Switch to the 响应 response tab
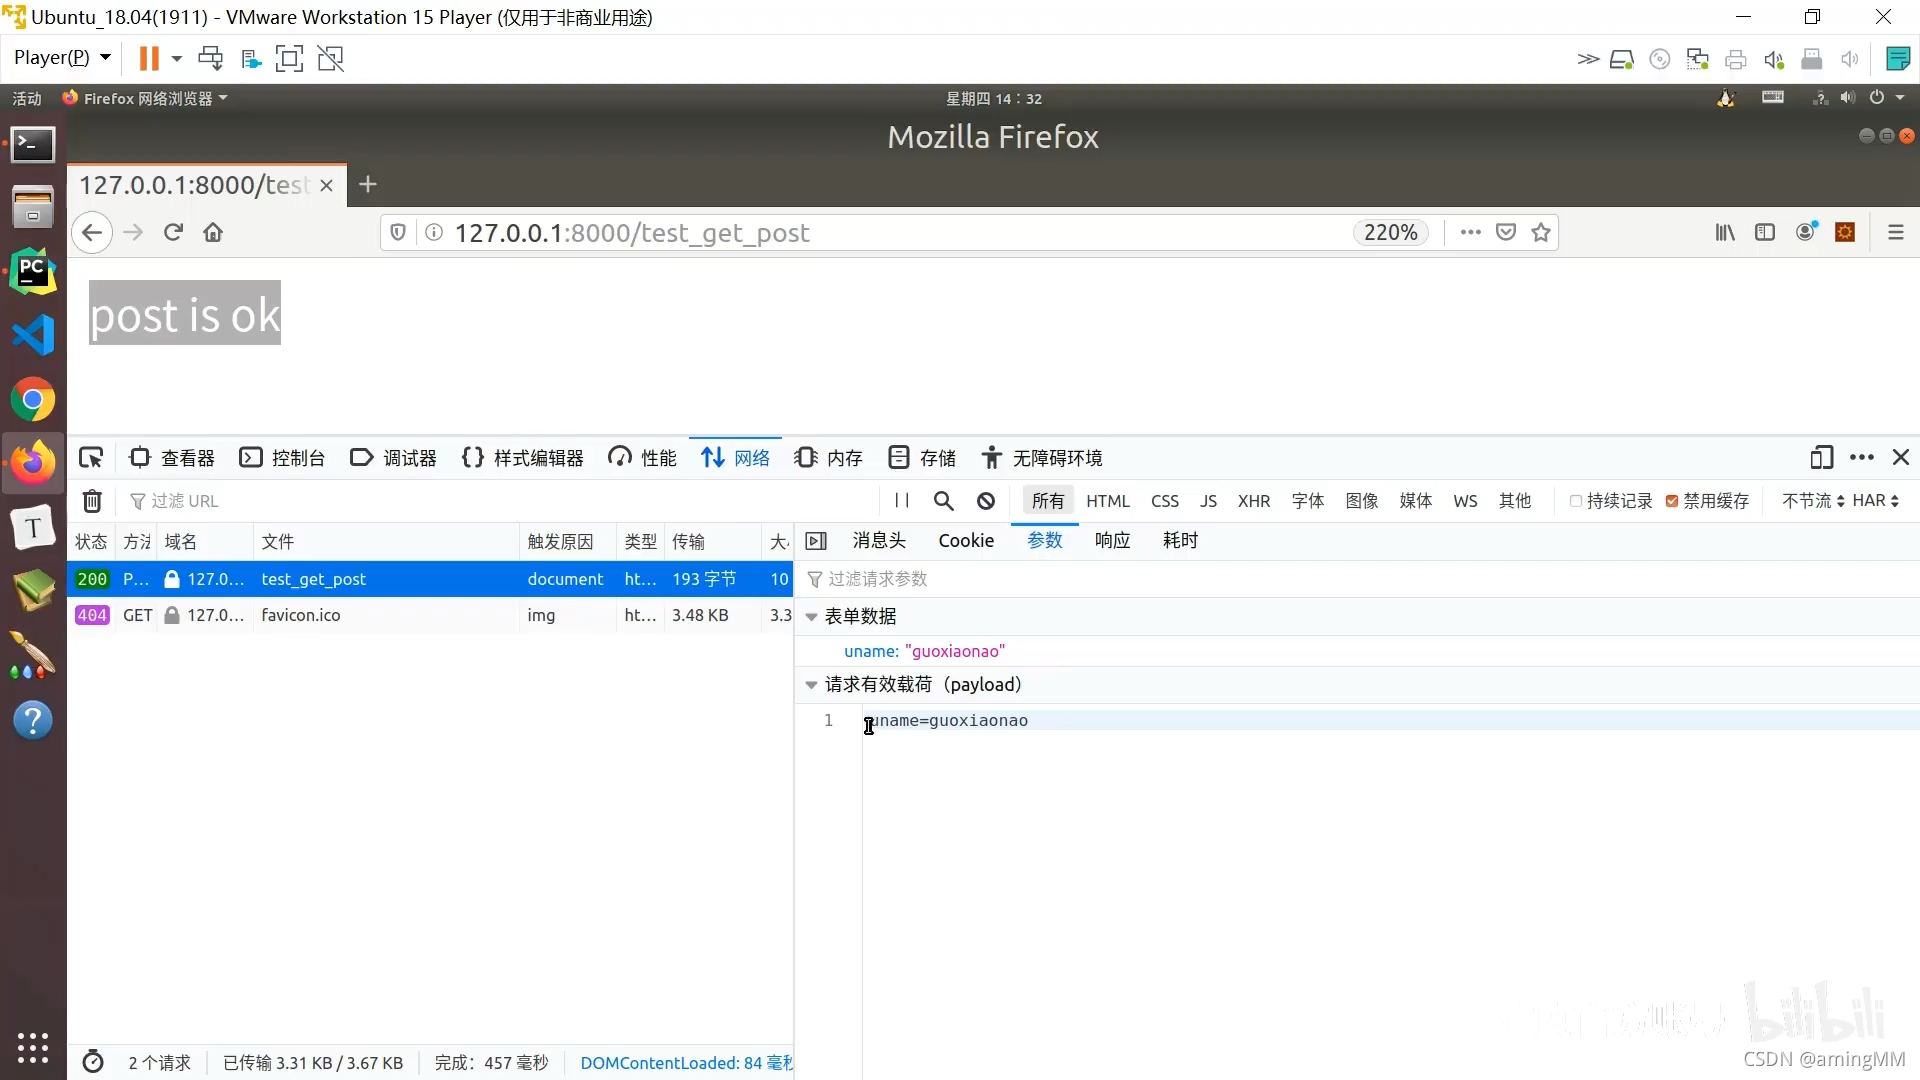The image size is (1920, 1080). 1112,541
